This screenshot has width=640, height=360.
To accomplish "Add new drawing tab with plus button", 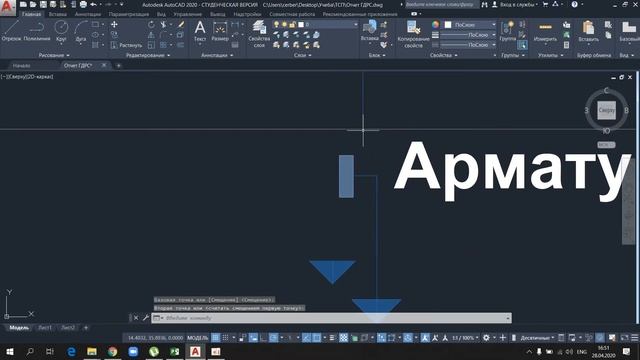I will 118,65.
